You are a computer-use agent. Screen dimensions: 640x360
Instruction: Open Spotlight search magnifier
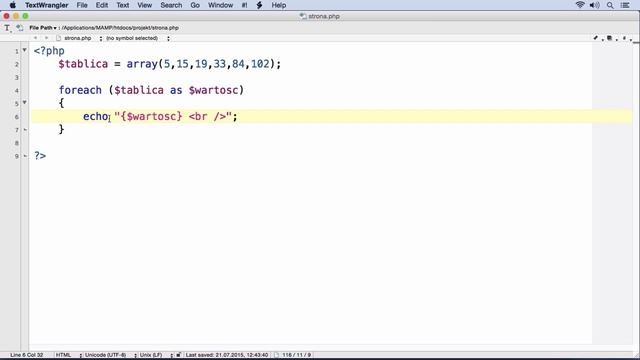[x=610, y=5]
